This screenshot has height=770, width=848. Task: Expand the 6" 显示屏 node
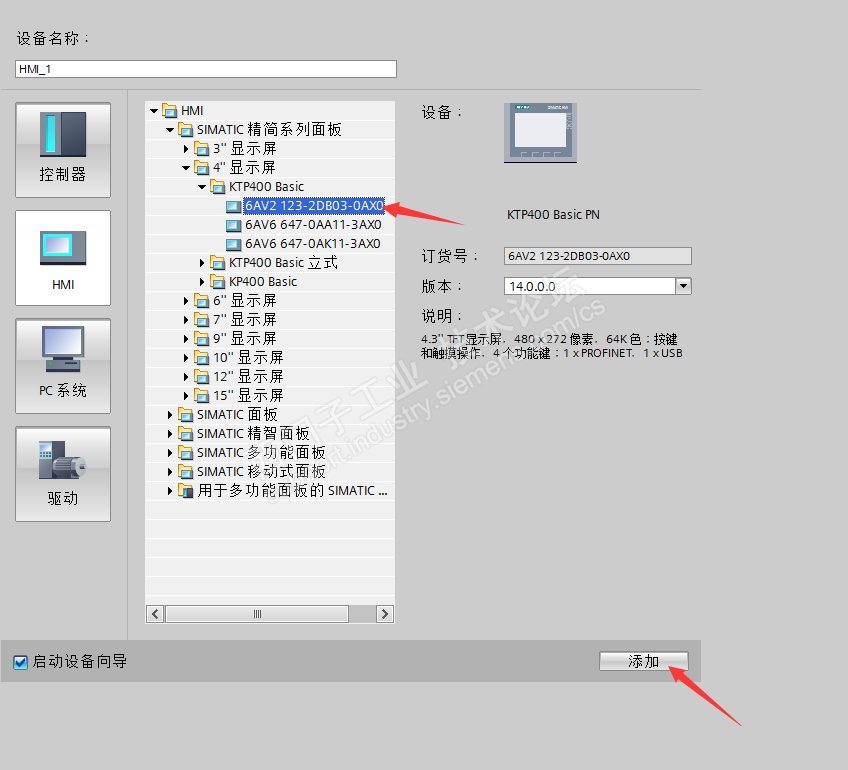point(186,301)
